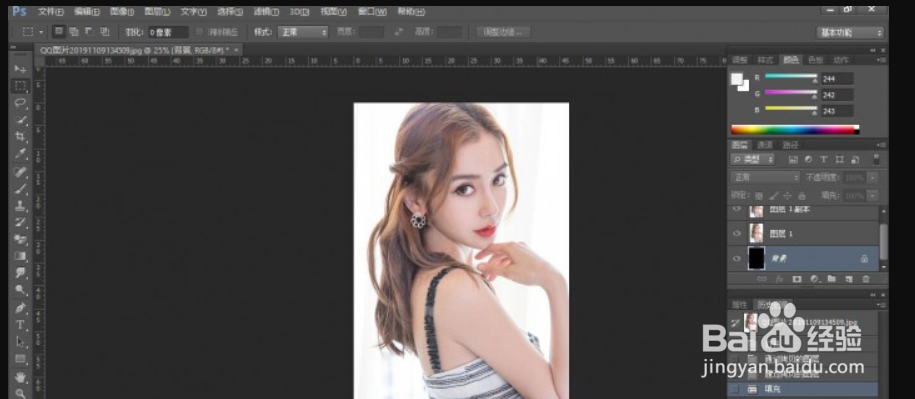Select the Eyedropper tool
Viewport: 915px width, 399px height.
[x=20, y=154]
